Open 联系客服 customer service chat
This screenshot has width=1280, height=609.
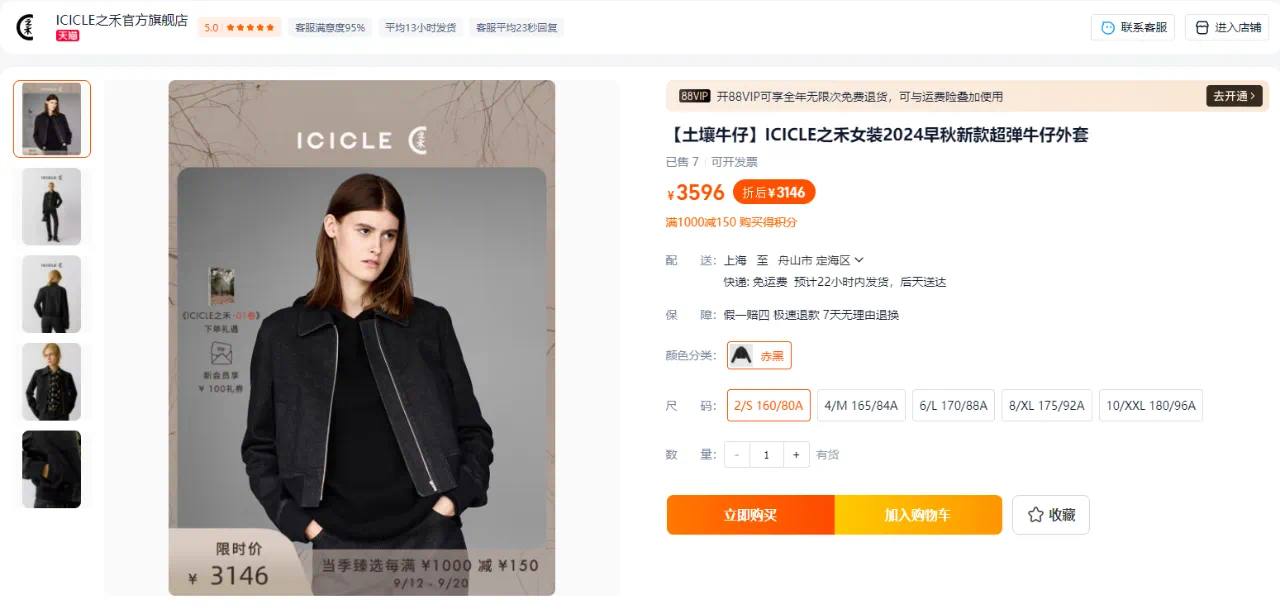(x=1133, y=27)
